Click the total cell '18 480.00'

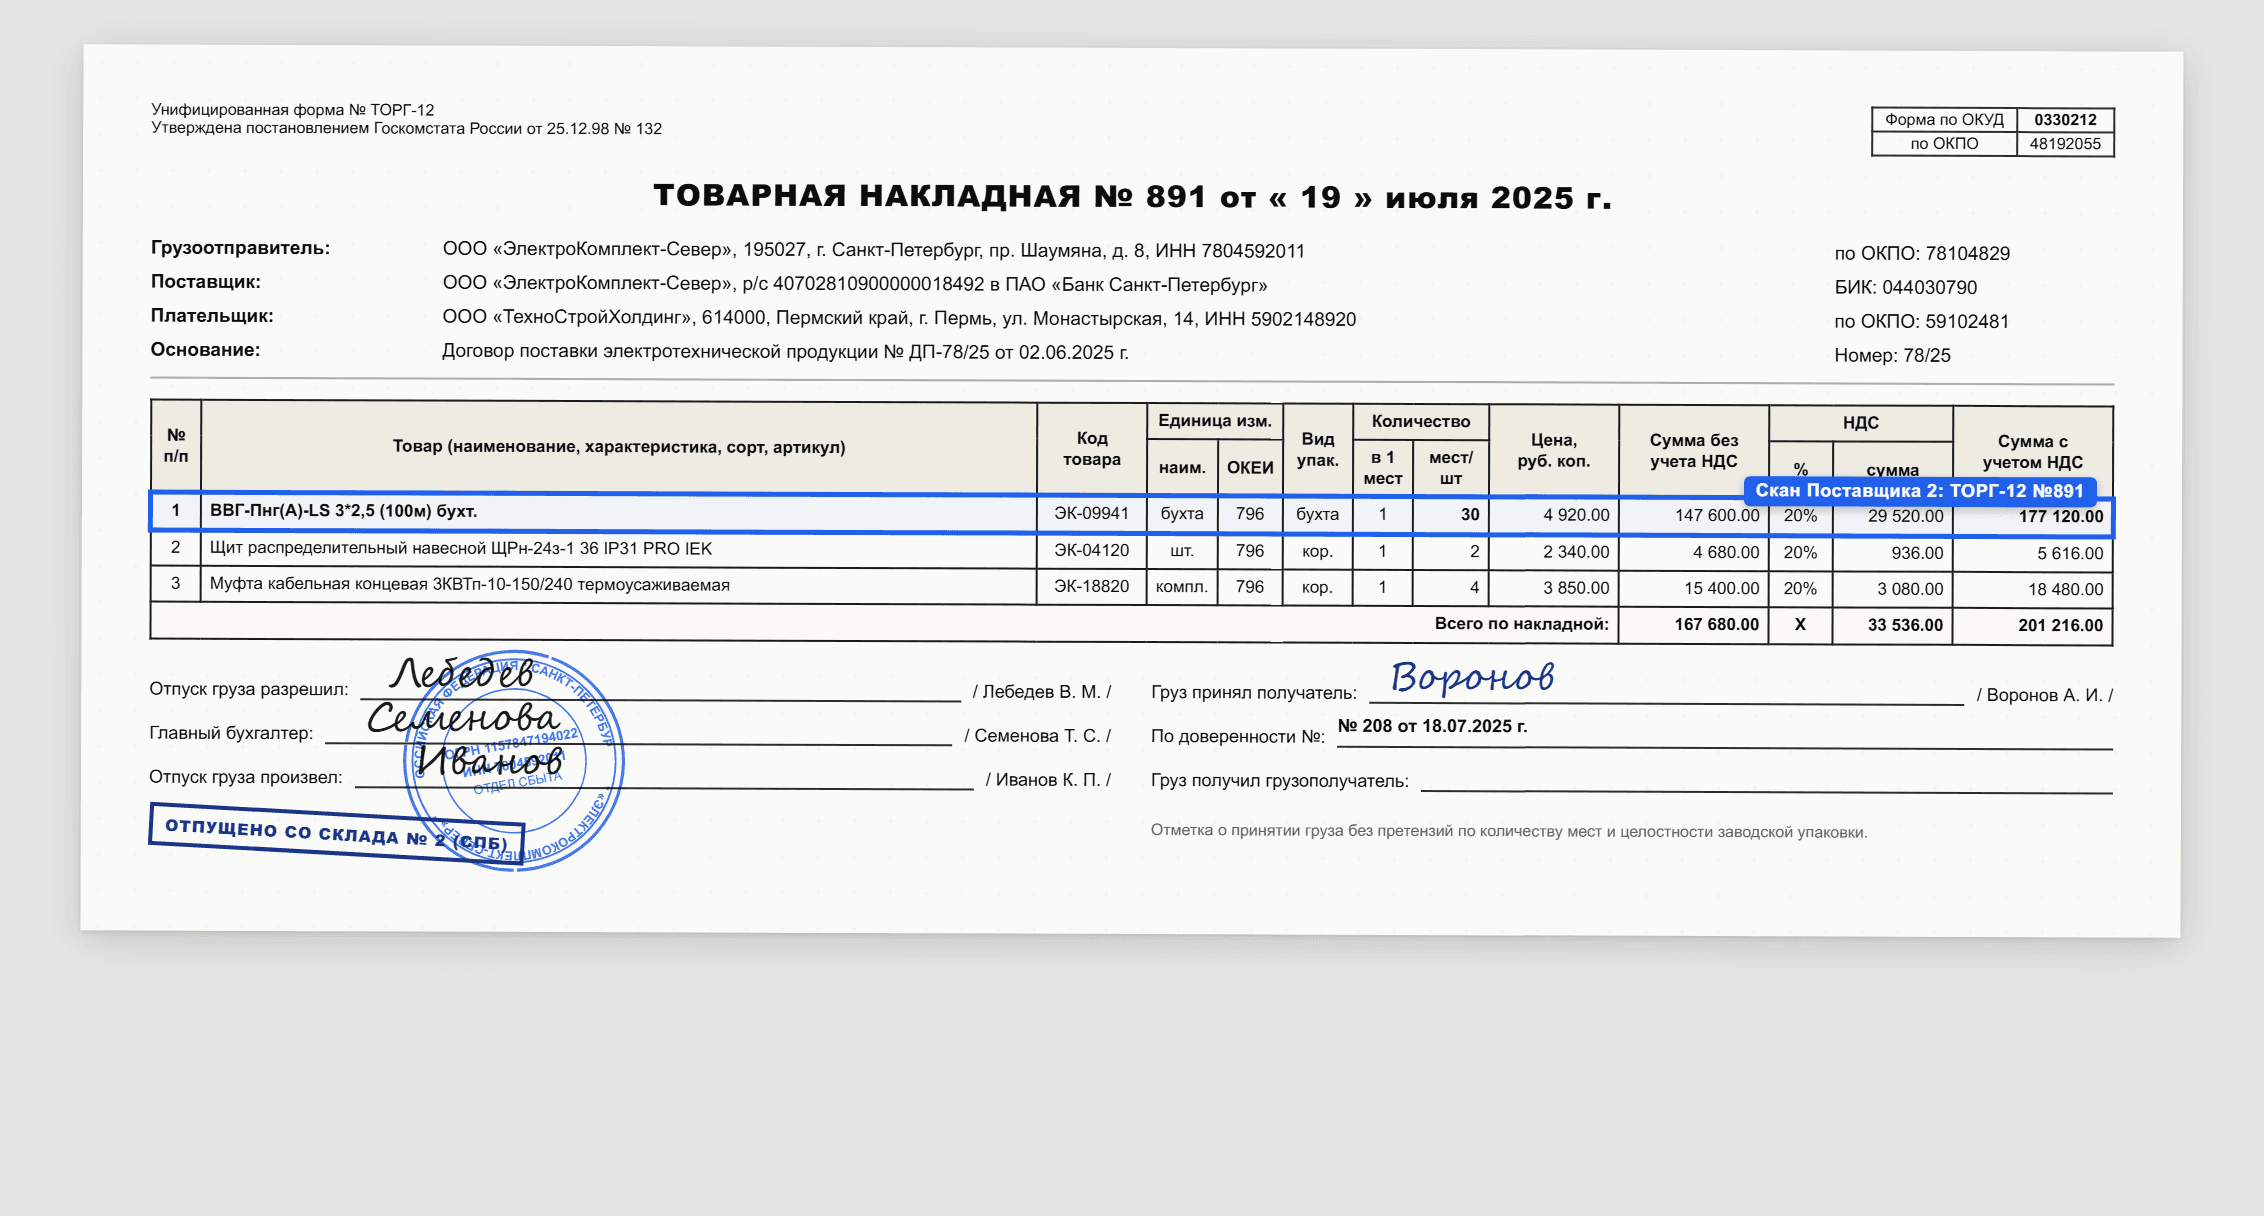point(2065,589)
